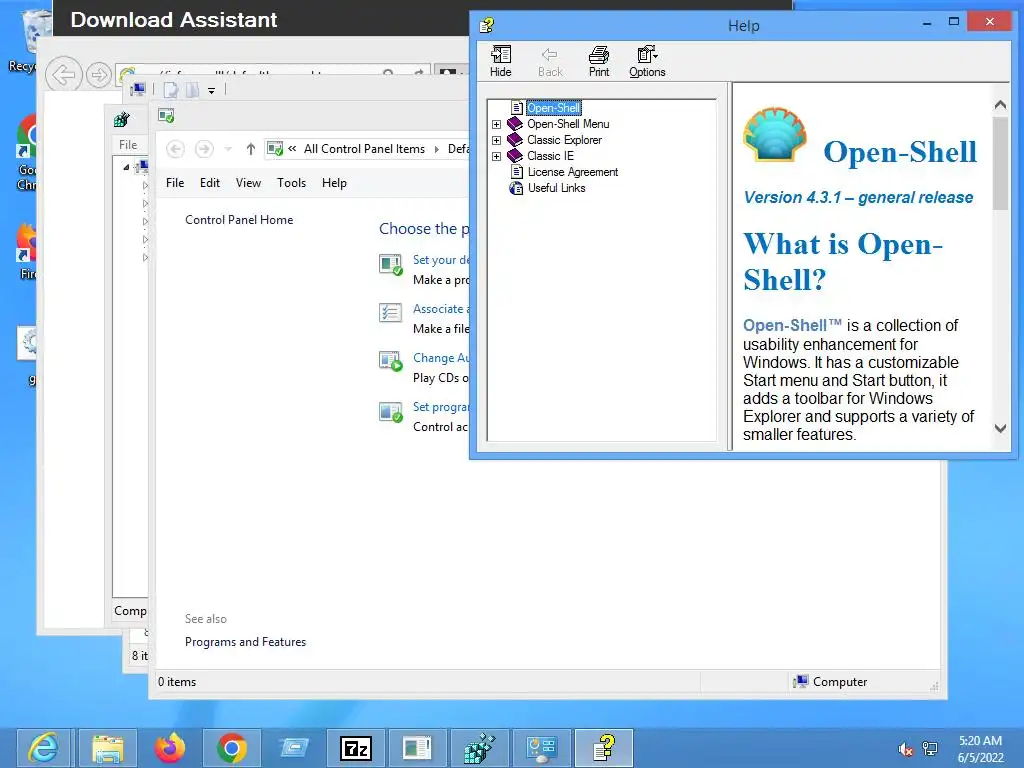This screenshot has height=768, width=1024.
Task: Click the Help content scrollbar thumb
Action: [x=1000, y=163]
